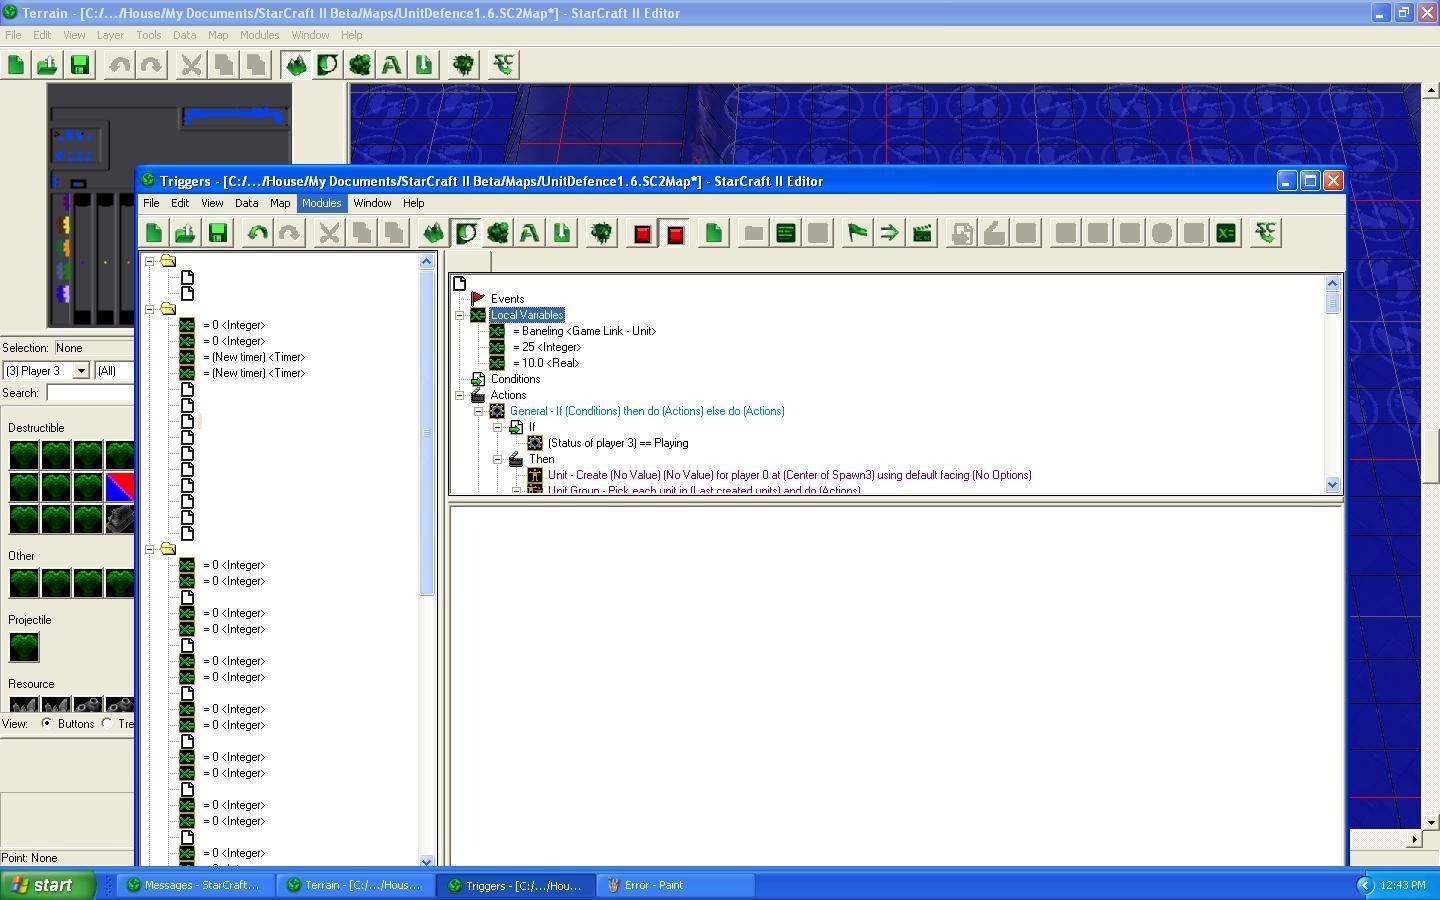Open Text module 'A' icon in Triggers toolbar
1440x900 pixels.
pyautogui.click(x=529, y=233)
